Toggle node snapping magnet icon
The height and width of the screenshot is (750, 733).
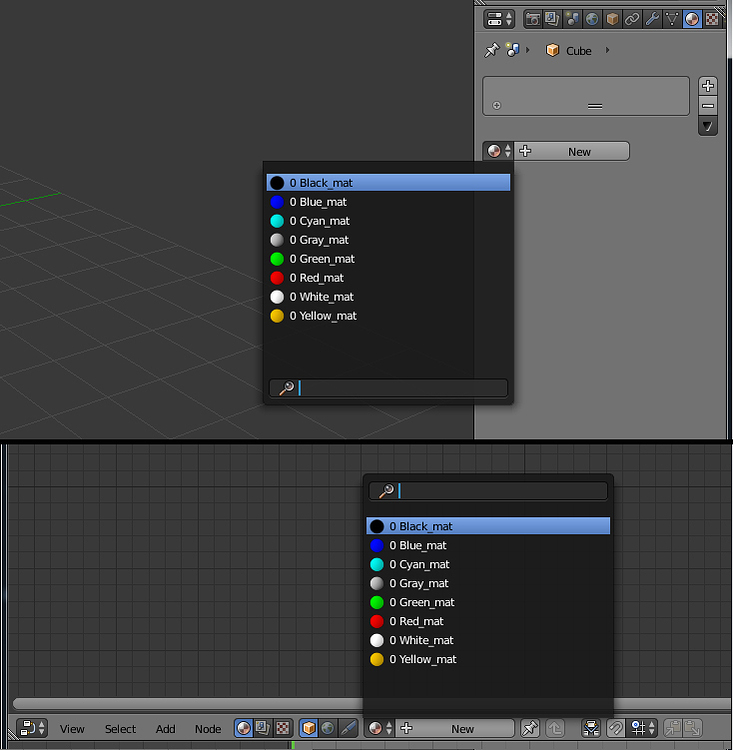(x=616, y=728)
